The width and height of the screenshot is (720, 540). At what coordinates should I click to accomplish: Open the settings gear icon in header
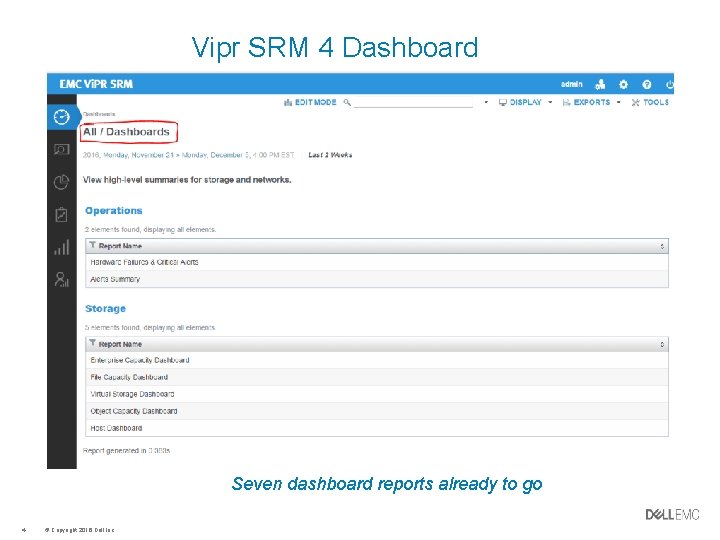click(623, 84)
